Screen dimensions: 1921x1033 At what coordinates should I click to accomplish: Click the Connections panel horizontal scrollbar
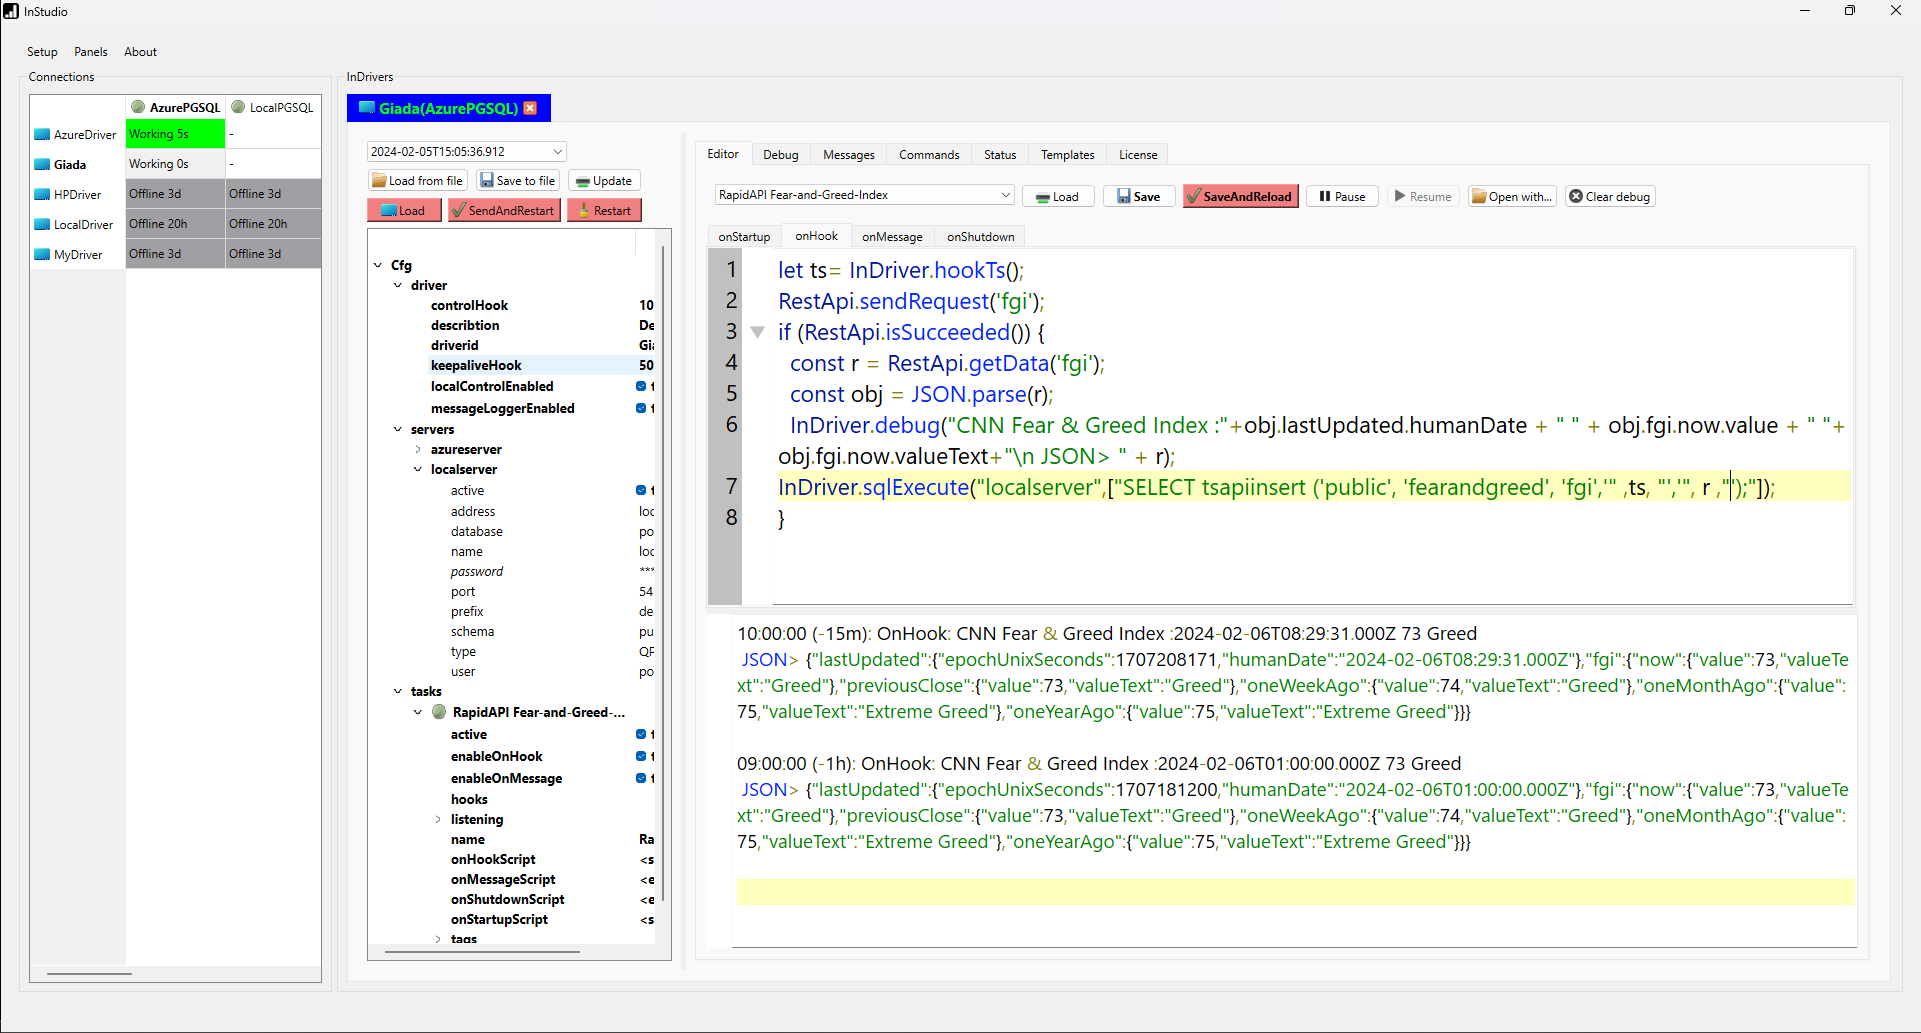[x=89, y=973]
